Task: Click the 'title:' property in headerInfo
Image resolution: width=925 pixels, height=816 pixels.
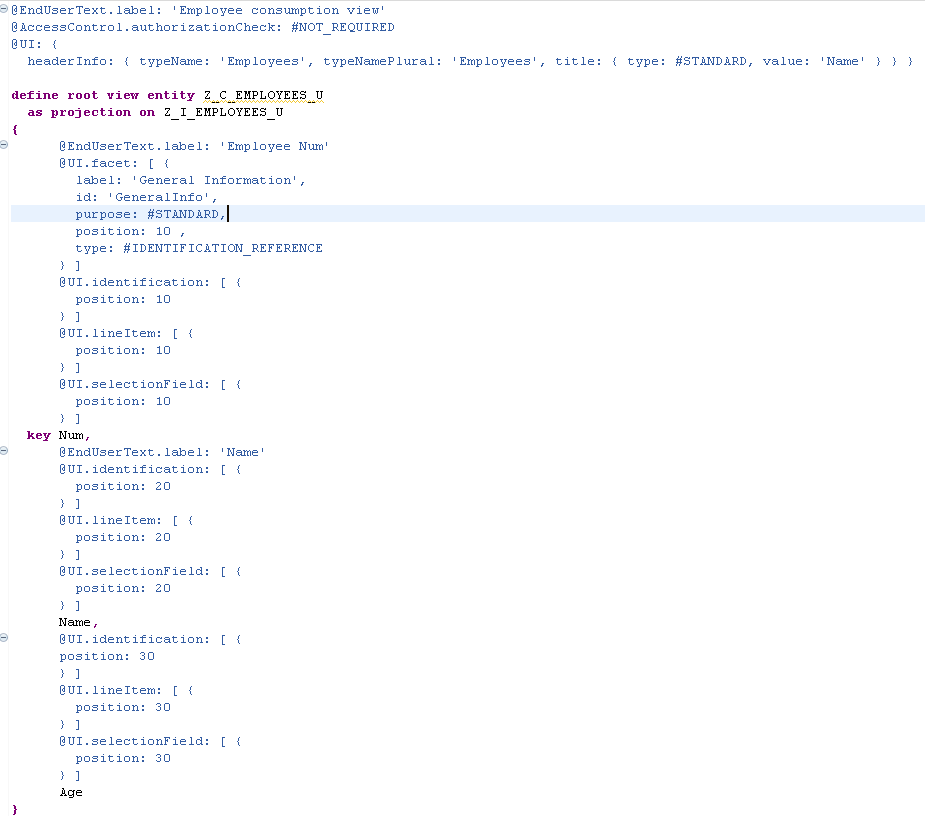Action: point(578,61)
